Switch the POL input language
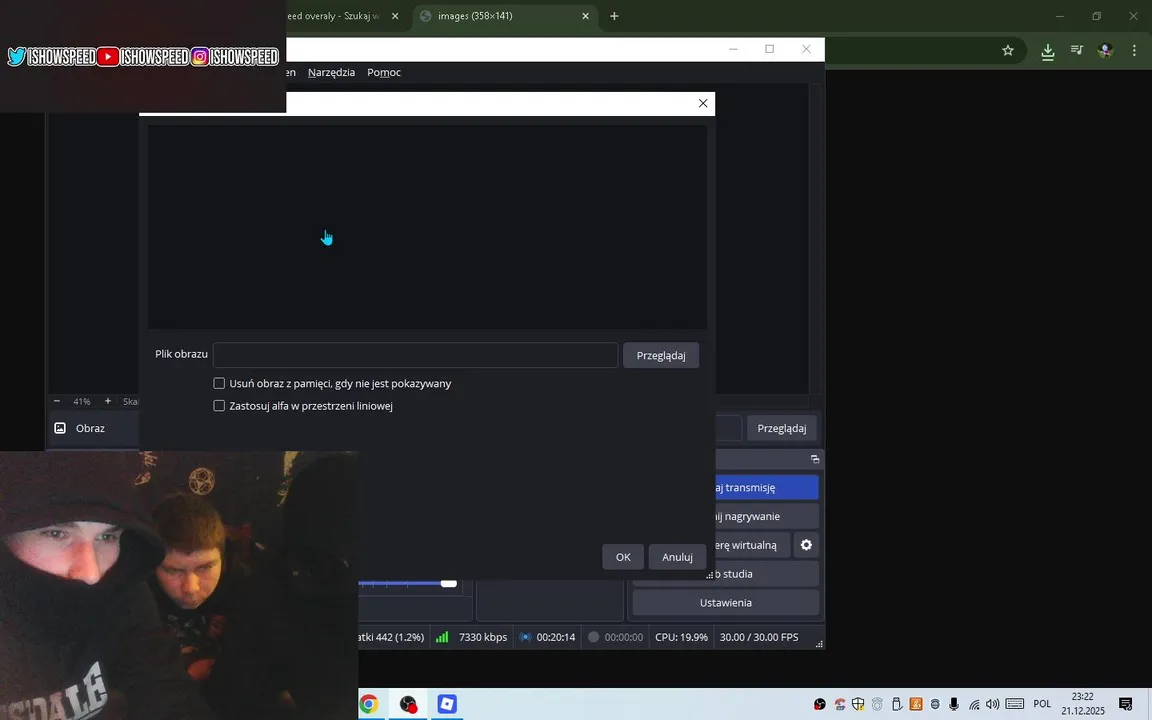The width and height of the screenshot is (1152, 720). [1042, 705]
